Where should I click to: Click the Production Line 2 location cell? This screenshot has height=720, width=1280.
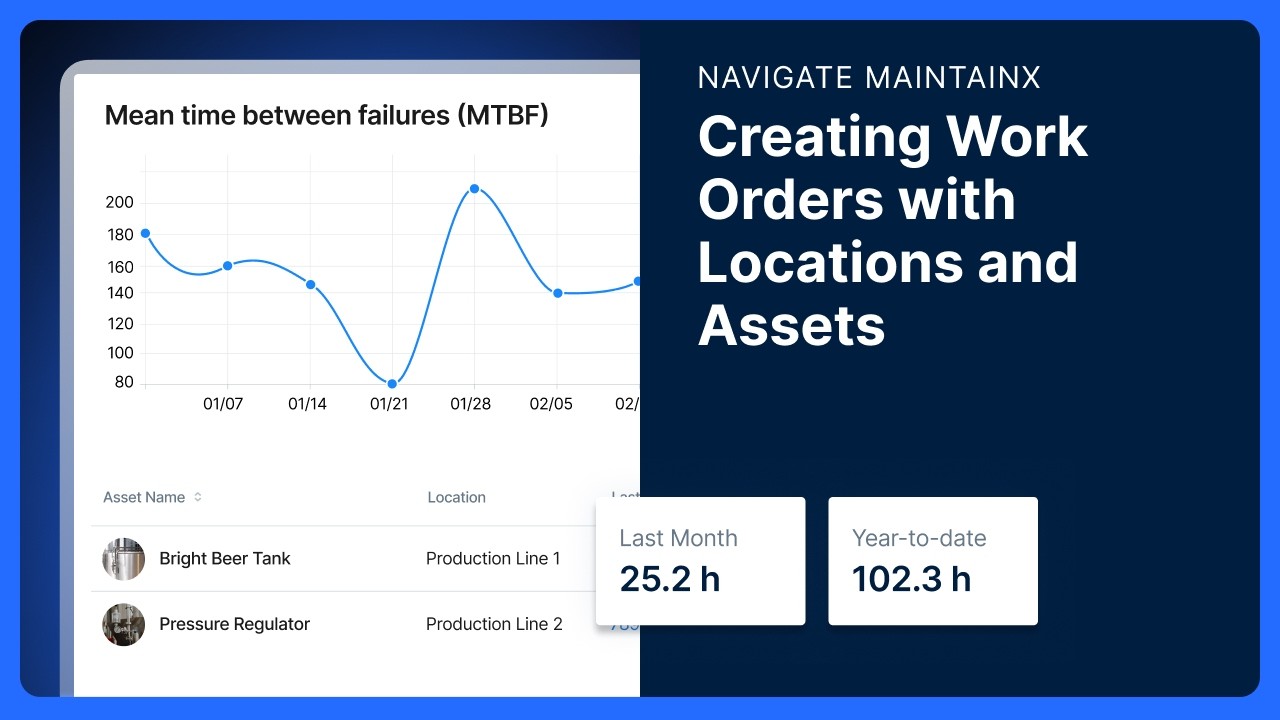(494, 624)
